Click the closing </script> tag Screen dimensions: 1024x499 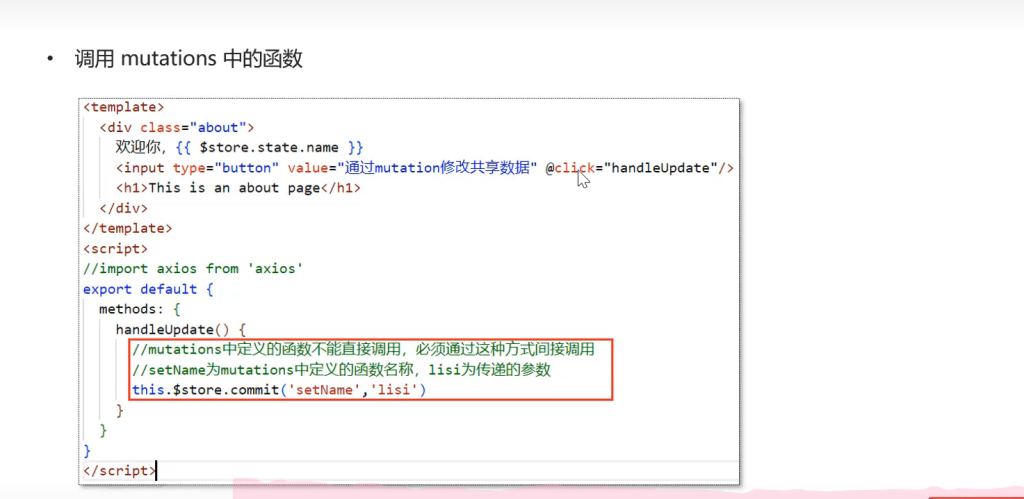point(120,470)
